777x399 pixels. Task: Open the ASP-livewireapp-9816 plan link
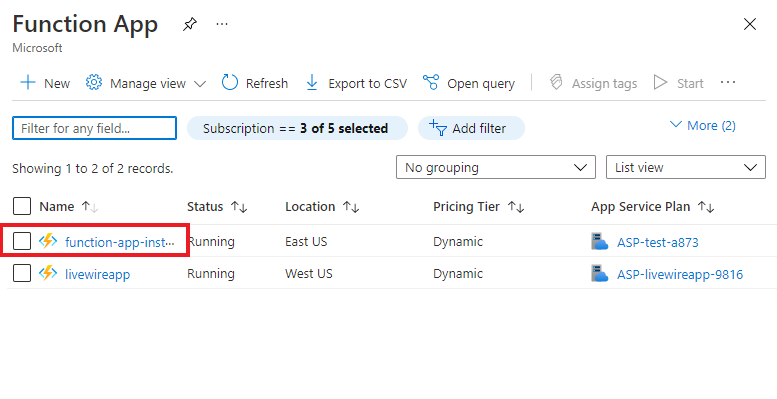click(x=680, y=274)
